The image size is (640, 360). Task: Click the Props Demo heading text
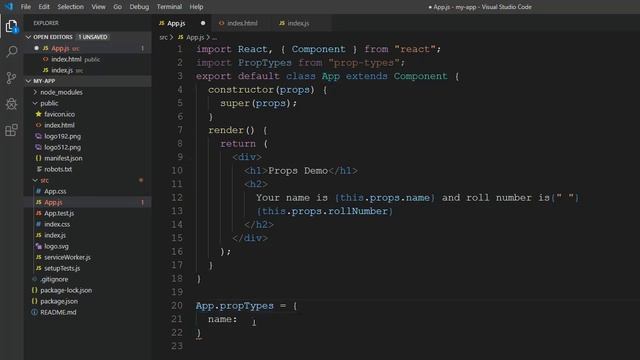298,171
